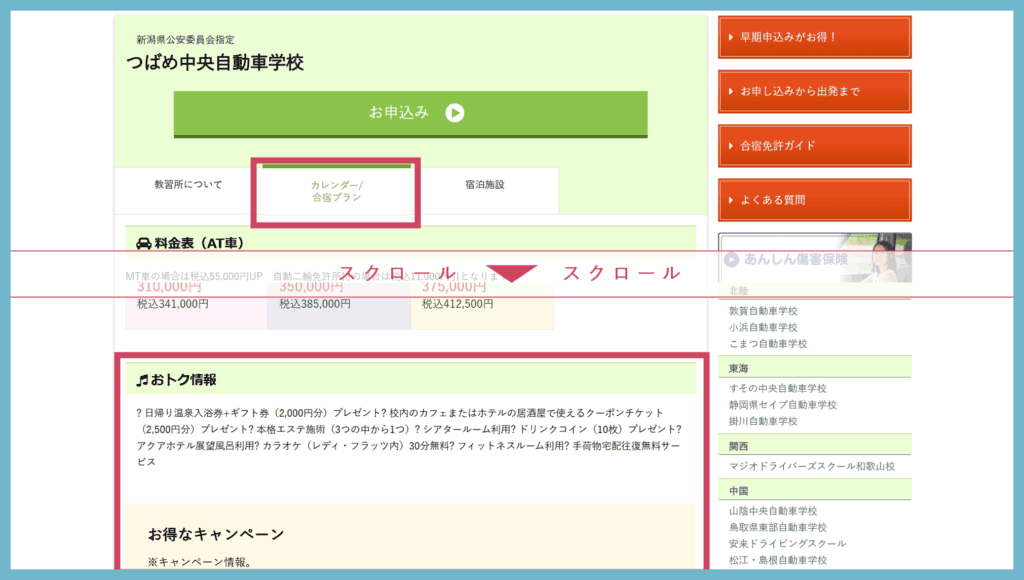
Task: Click the car icon beside 料金表（AT車）
Action: (x=144, y=244)
